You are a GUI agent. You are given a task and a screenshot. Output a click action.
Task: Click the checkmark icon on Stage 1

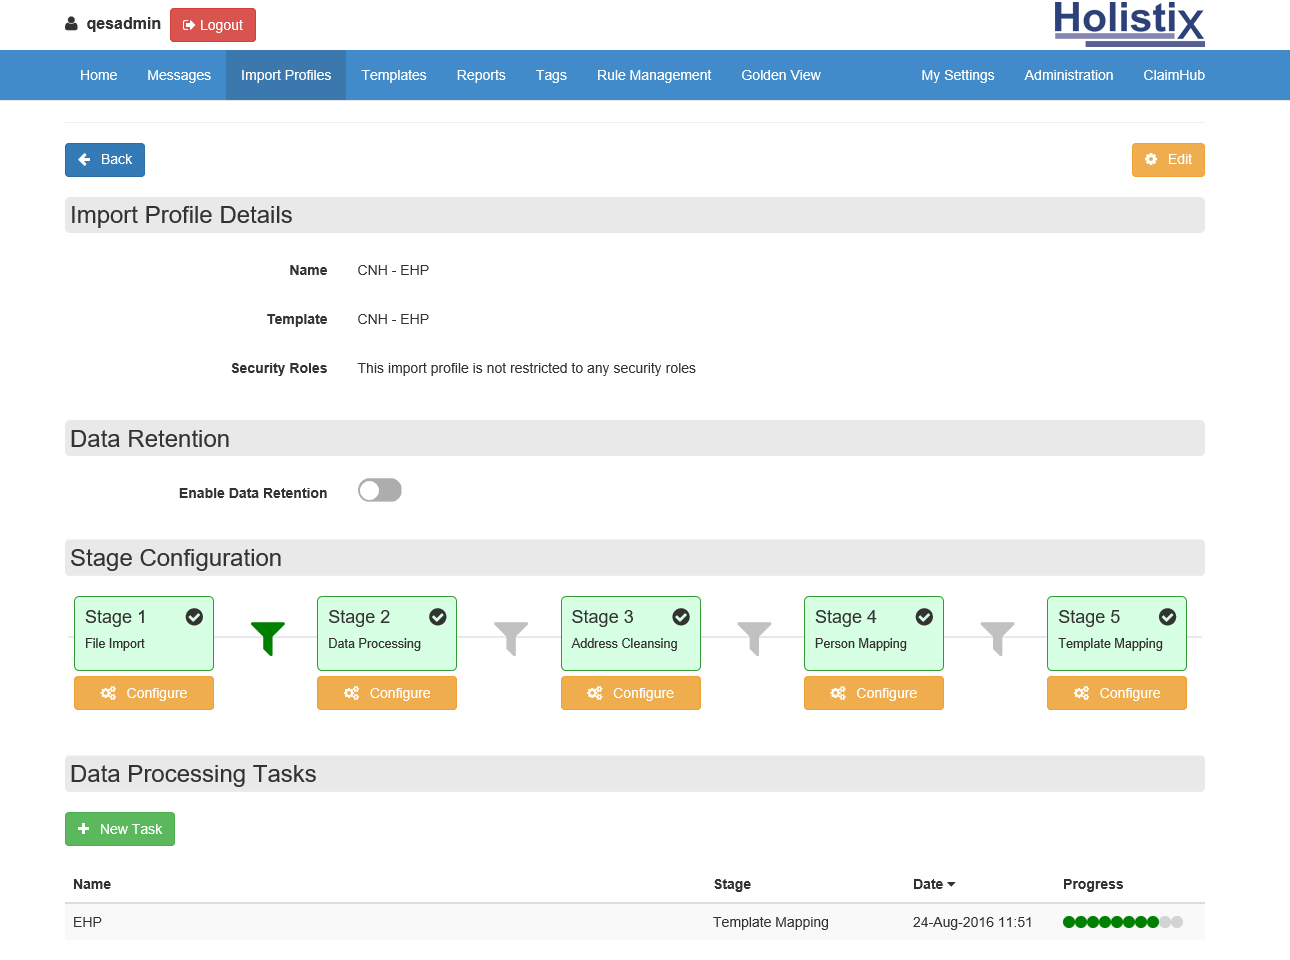pyautogui.click(x=194, y=617)
